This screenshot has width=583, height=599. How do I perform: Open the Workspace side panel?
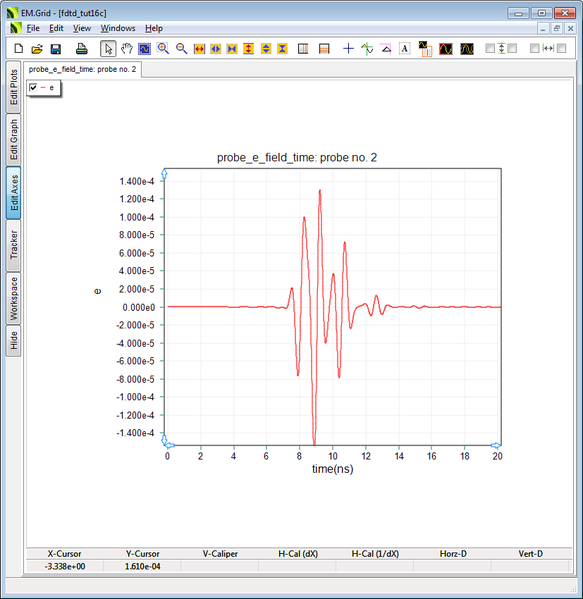click(x=14, y=298)
